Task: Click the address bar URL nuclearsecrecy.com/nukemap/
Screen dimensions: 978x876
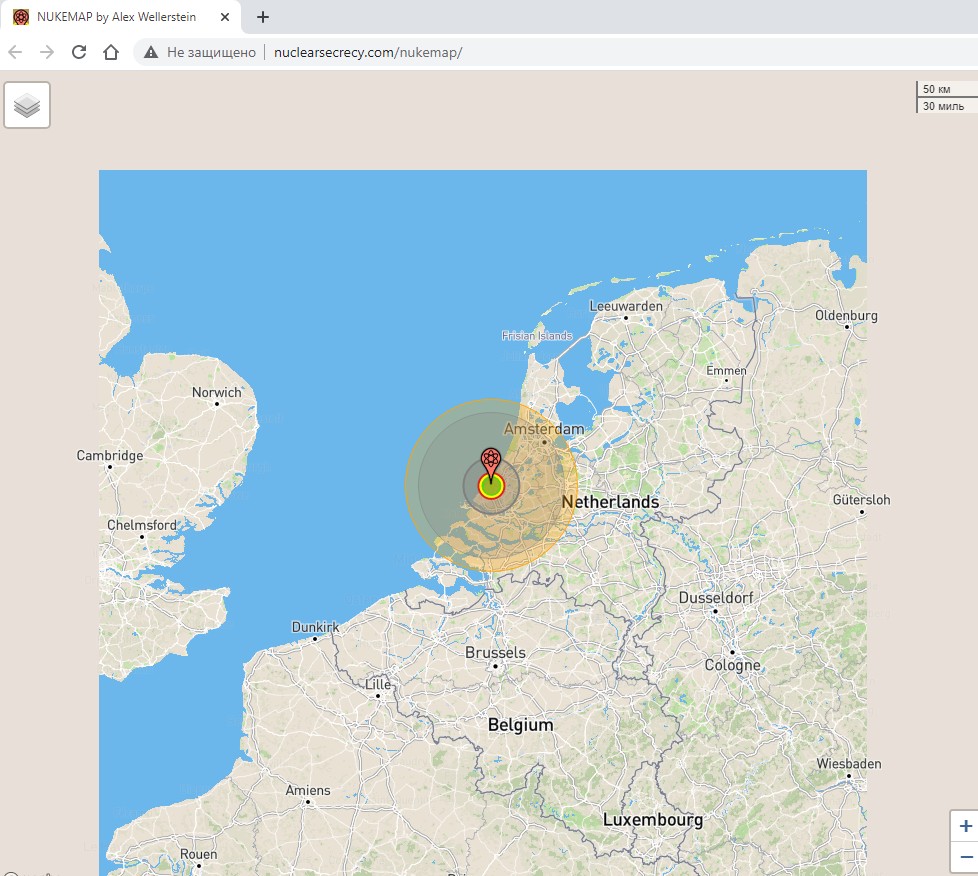Action: click(368, 52)
